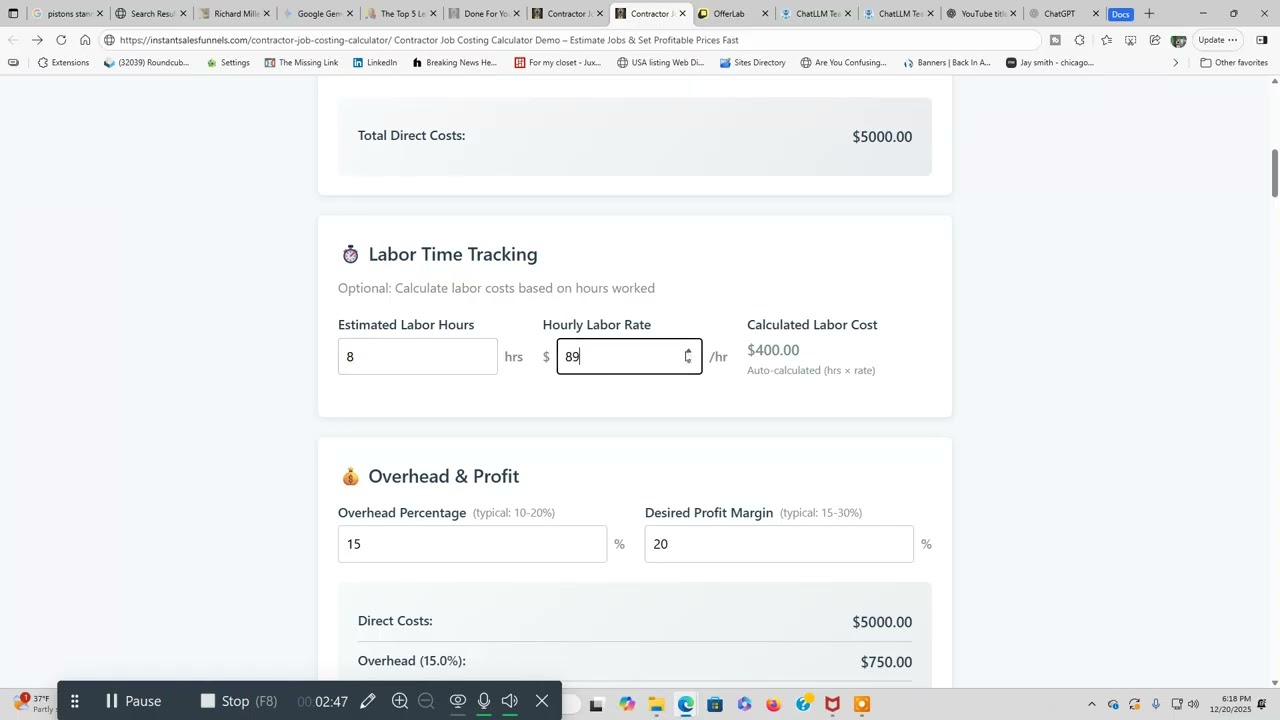Open The Missing Link bookmark
1280x720 pixels.
click(x=301, y=62)
